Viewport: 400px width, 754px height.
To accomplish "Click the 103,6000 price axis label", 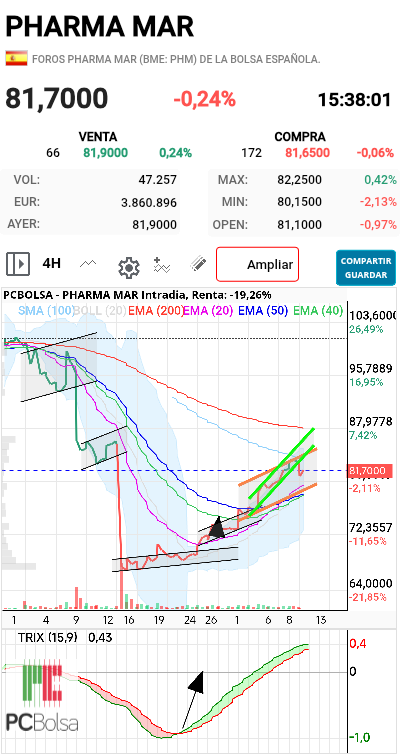I will (374, 315).
